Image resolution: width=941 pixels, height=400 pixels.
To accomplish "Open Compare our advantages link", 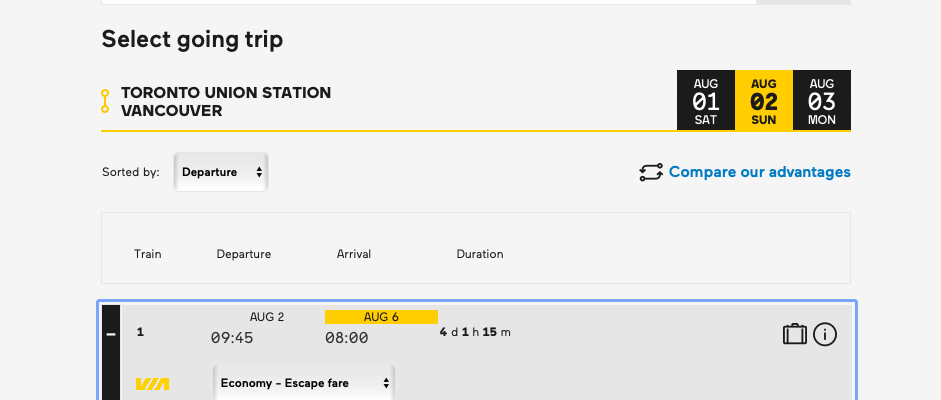I will point(759,172).
